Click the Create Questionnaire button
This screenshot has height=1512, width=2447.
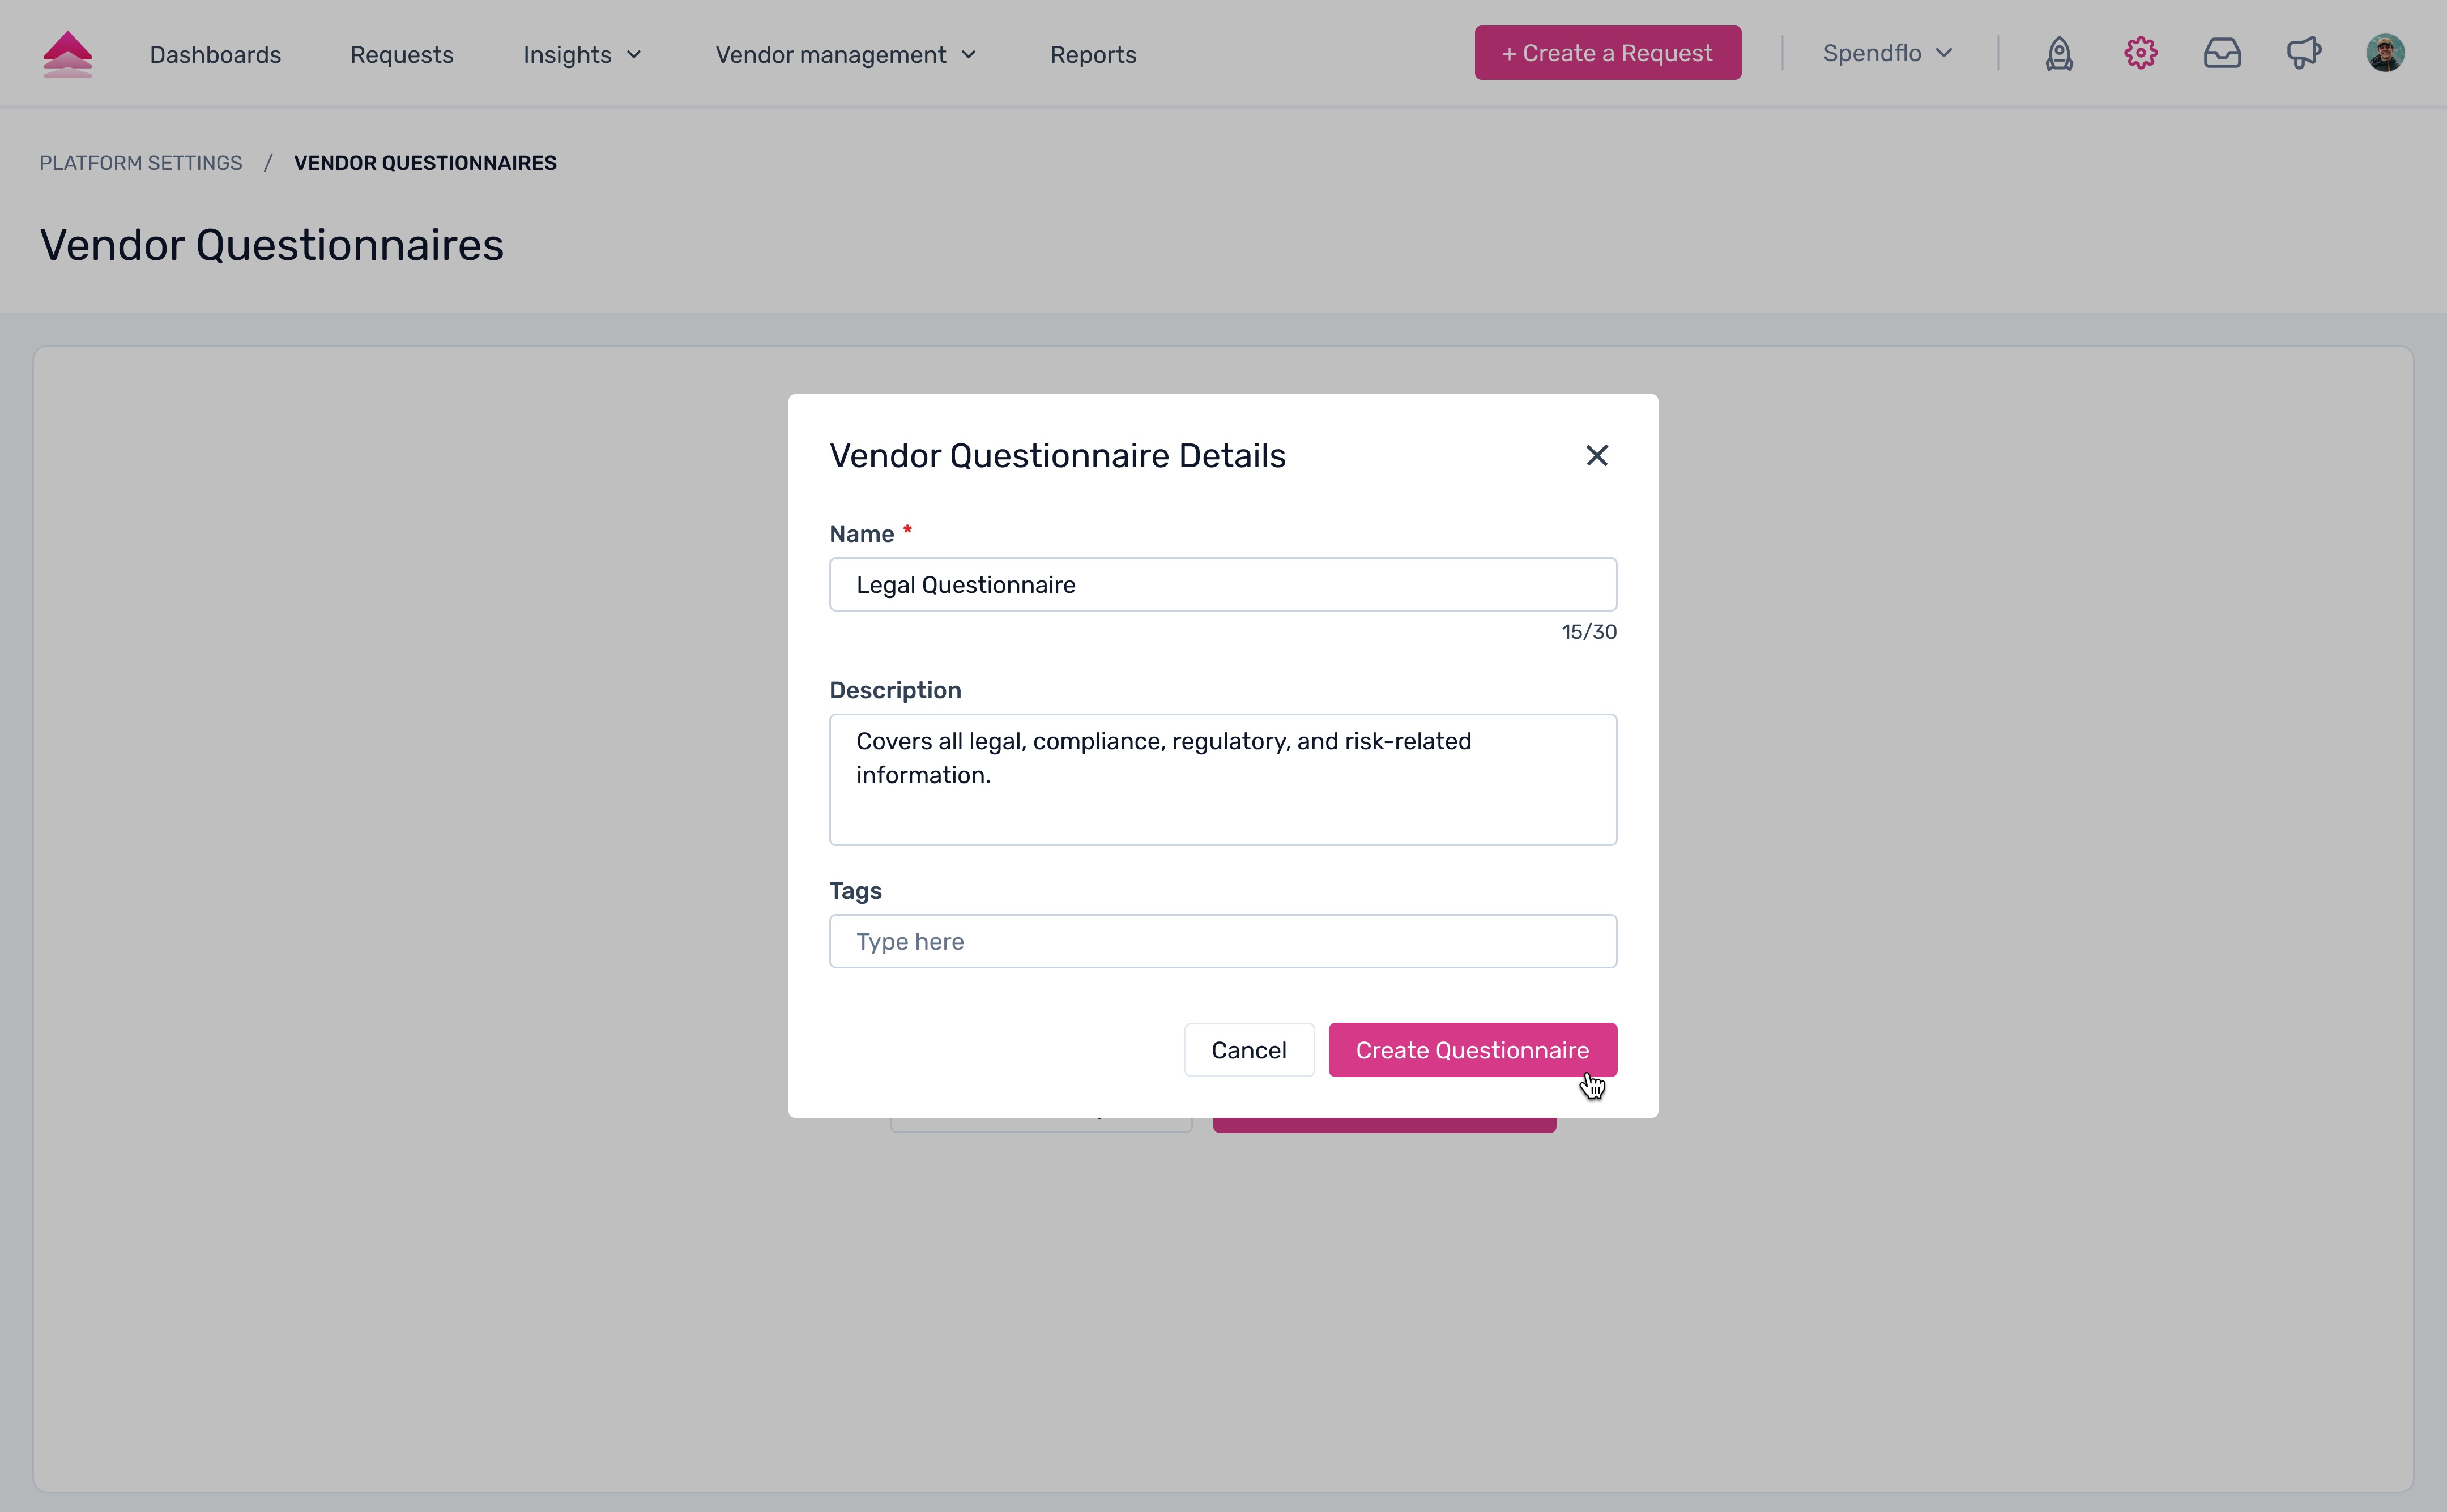(1471, 1050)
